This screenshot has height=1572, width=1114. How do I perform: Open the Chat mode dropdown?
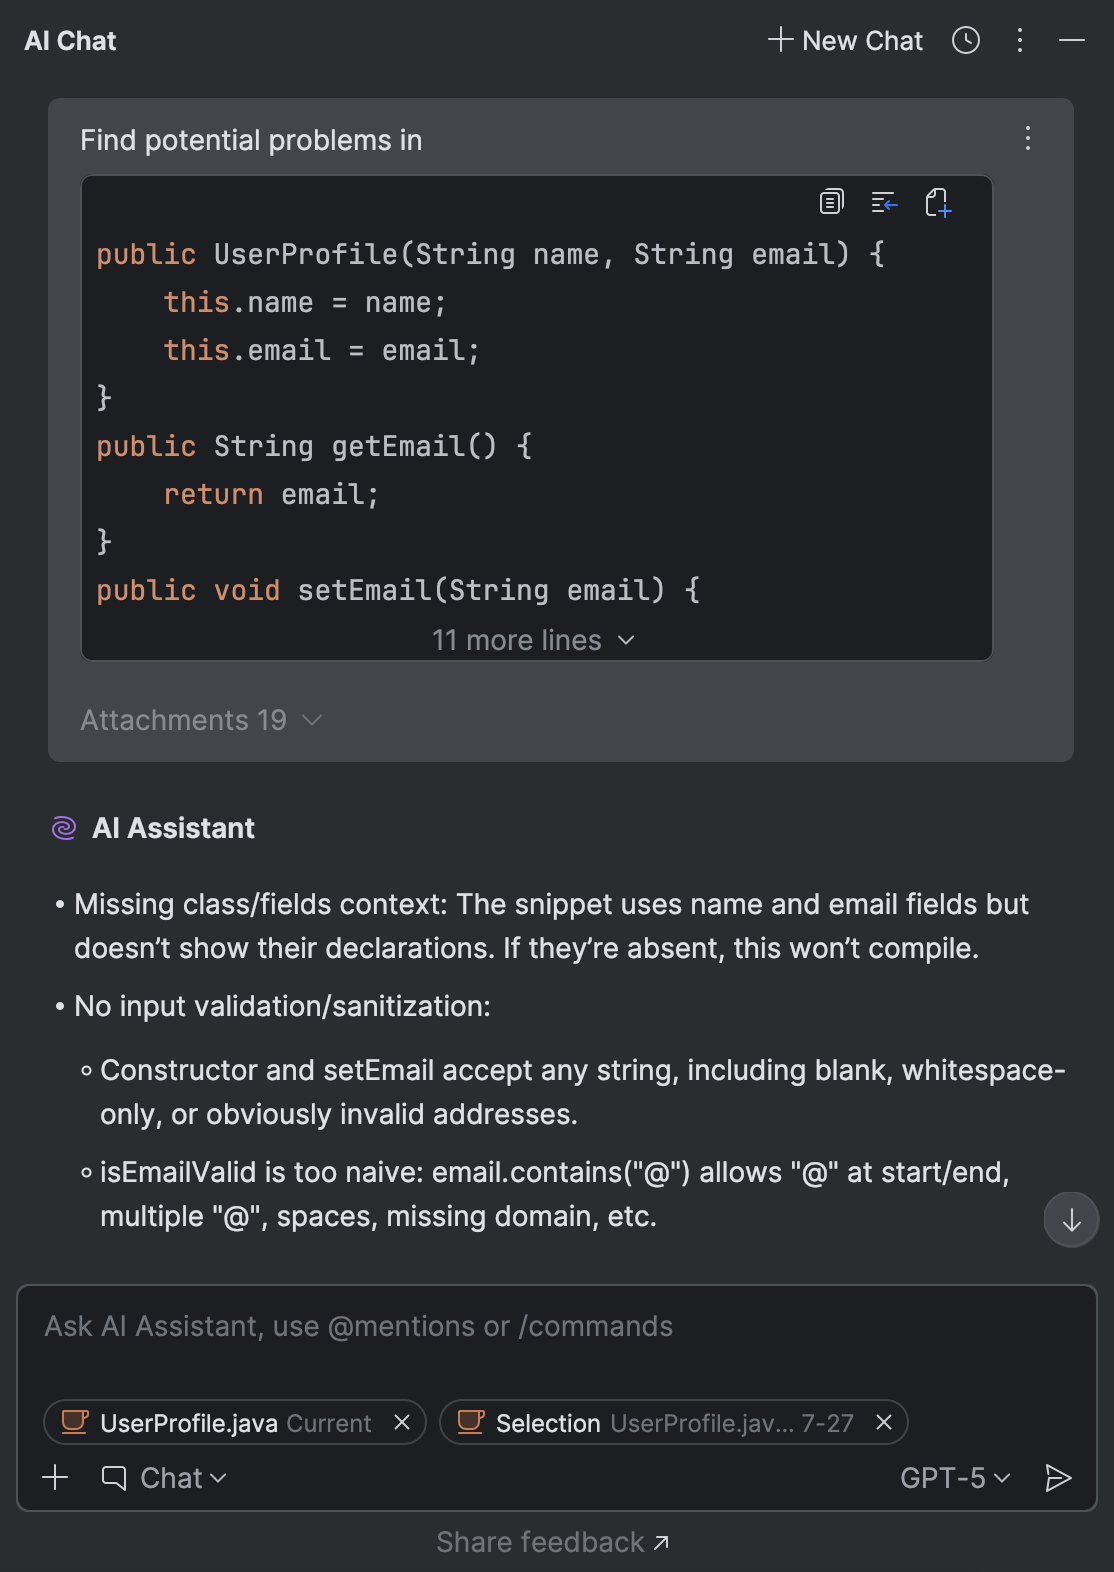click(x=166, y=1478)
